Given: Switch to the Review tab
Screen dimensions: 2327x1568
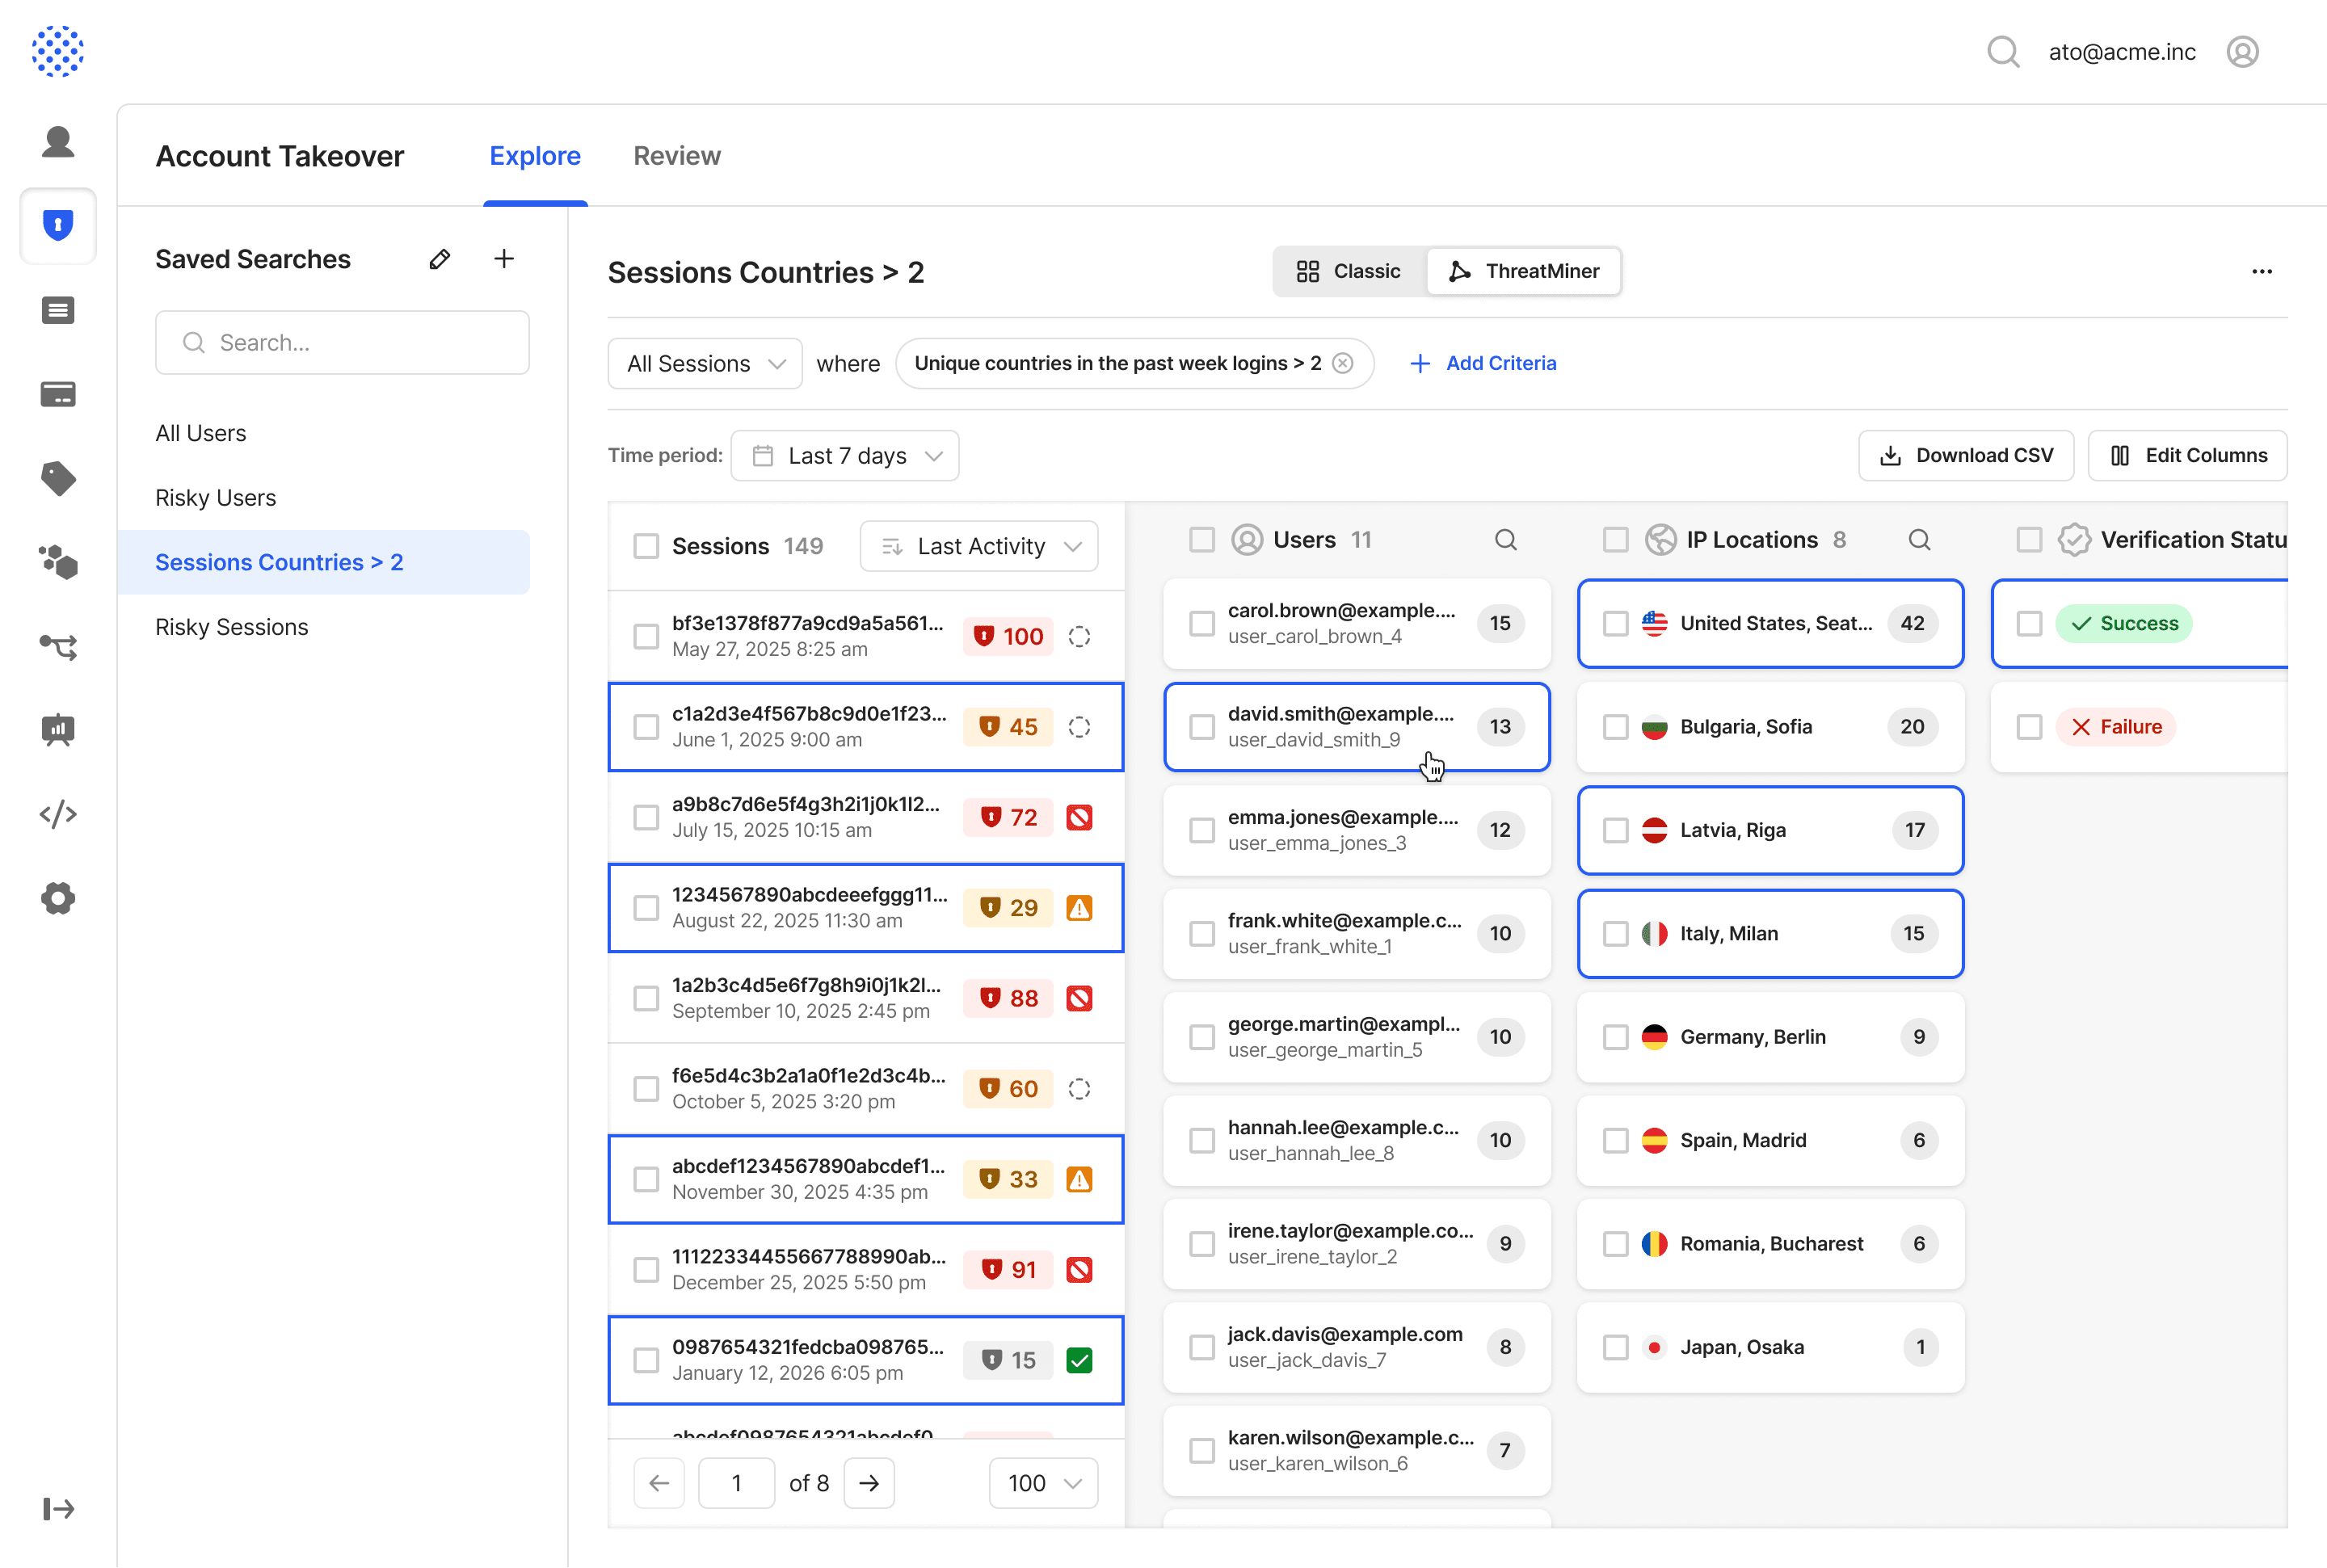Looking at the screenshot, I should 676,156.
